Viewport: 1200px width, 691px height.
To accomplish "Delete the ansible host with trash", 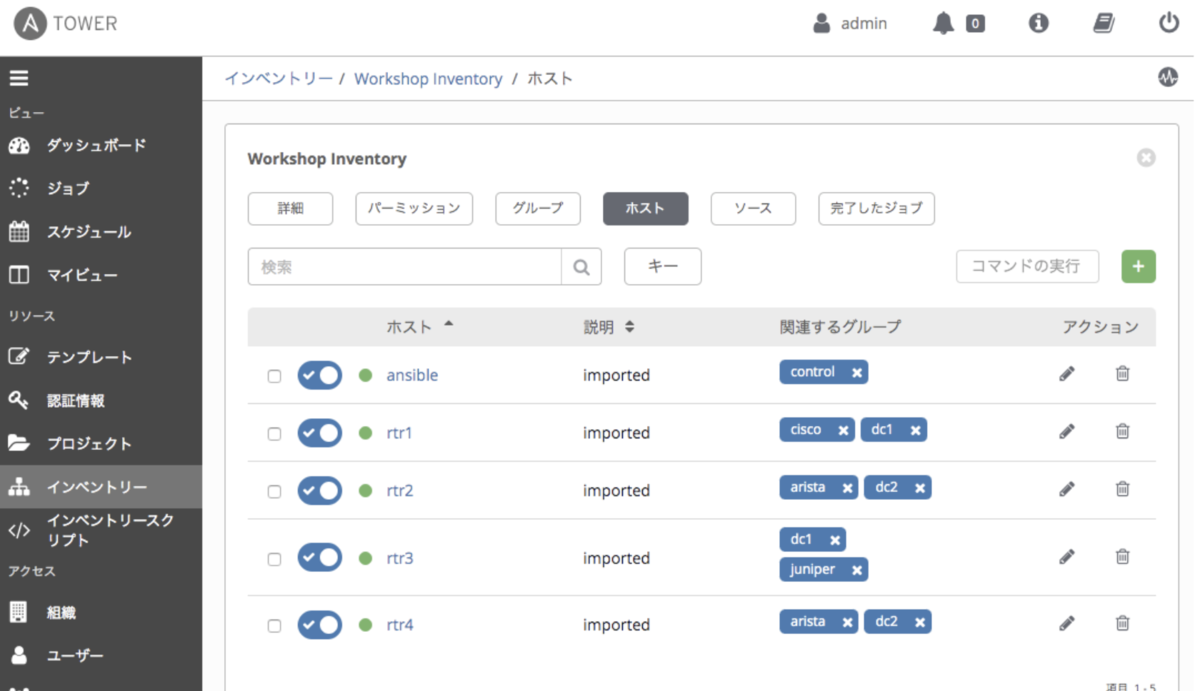I will (x=1123, y=373).
